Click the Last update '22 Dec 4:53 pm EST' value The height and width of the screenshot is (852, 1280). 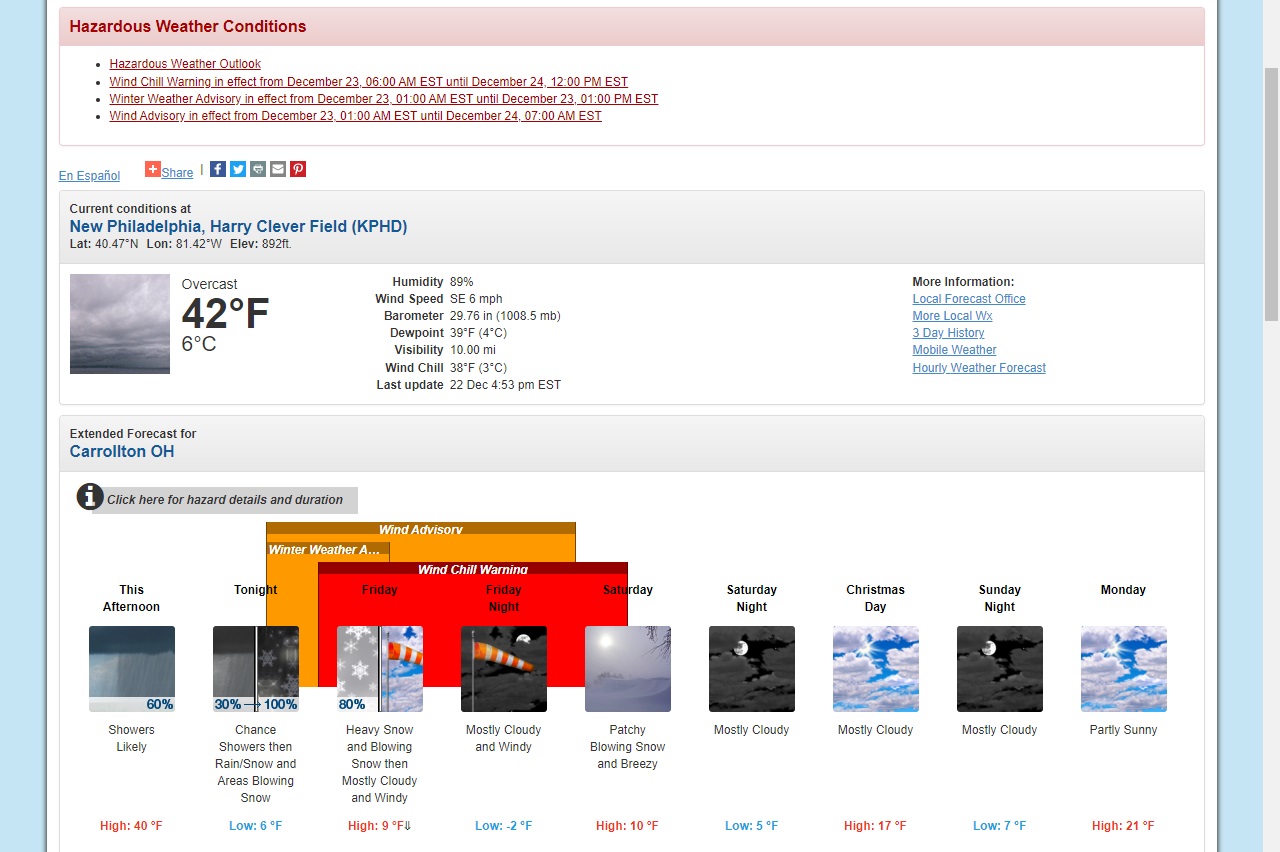(505, 385)
